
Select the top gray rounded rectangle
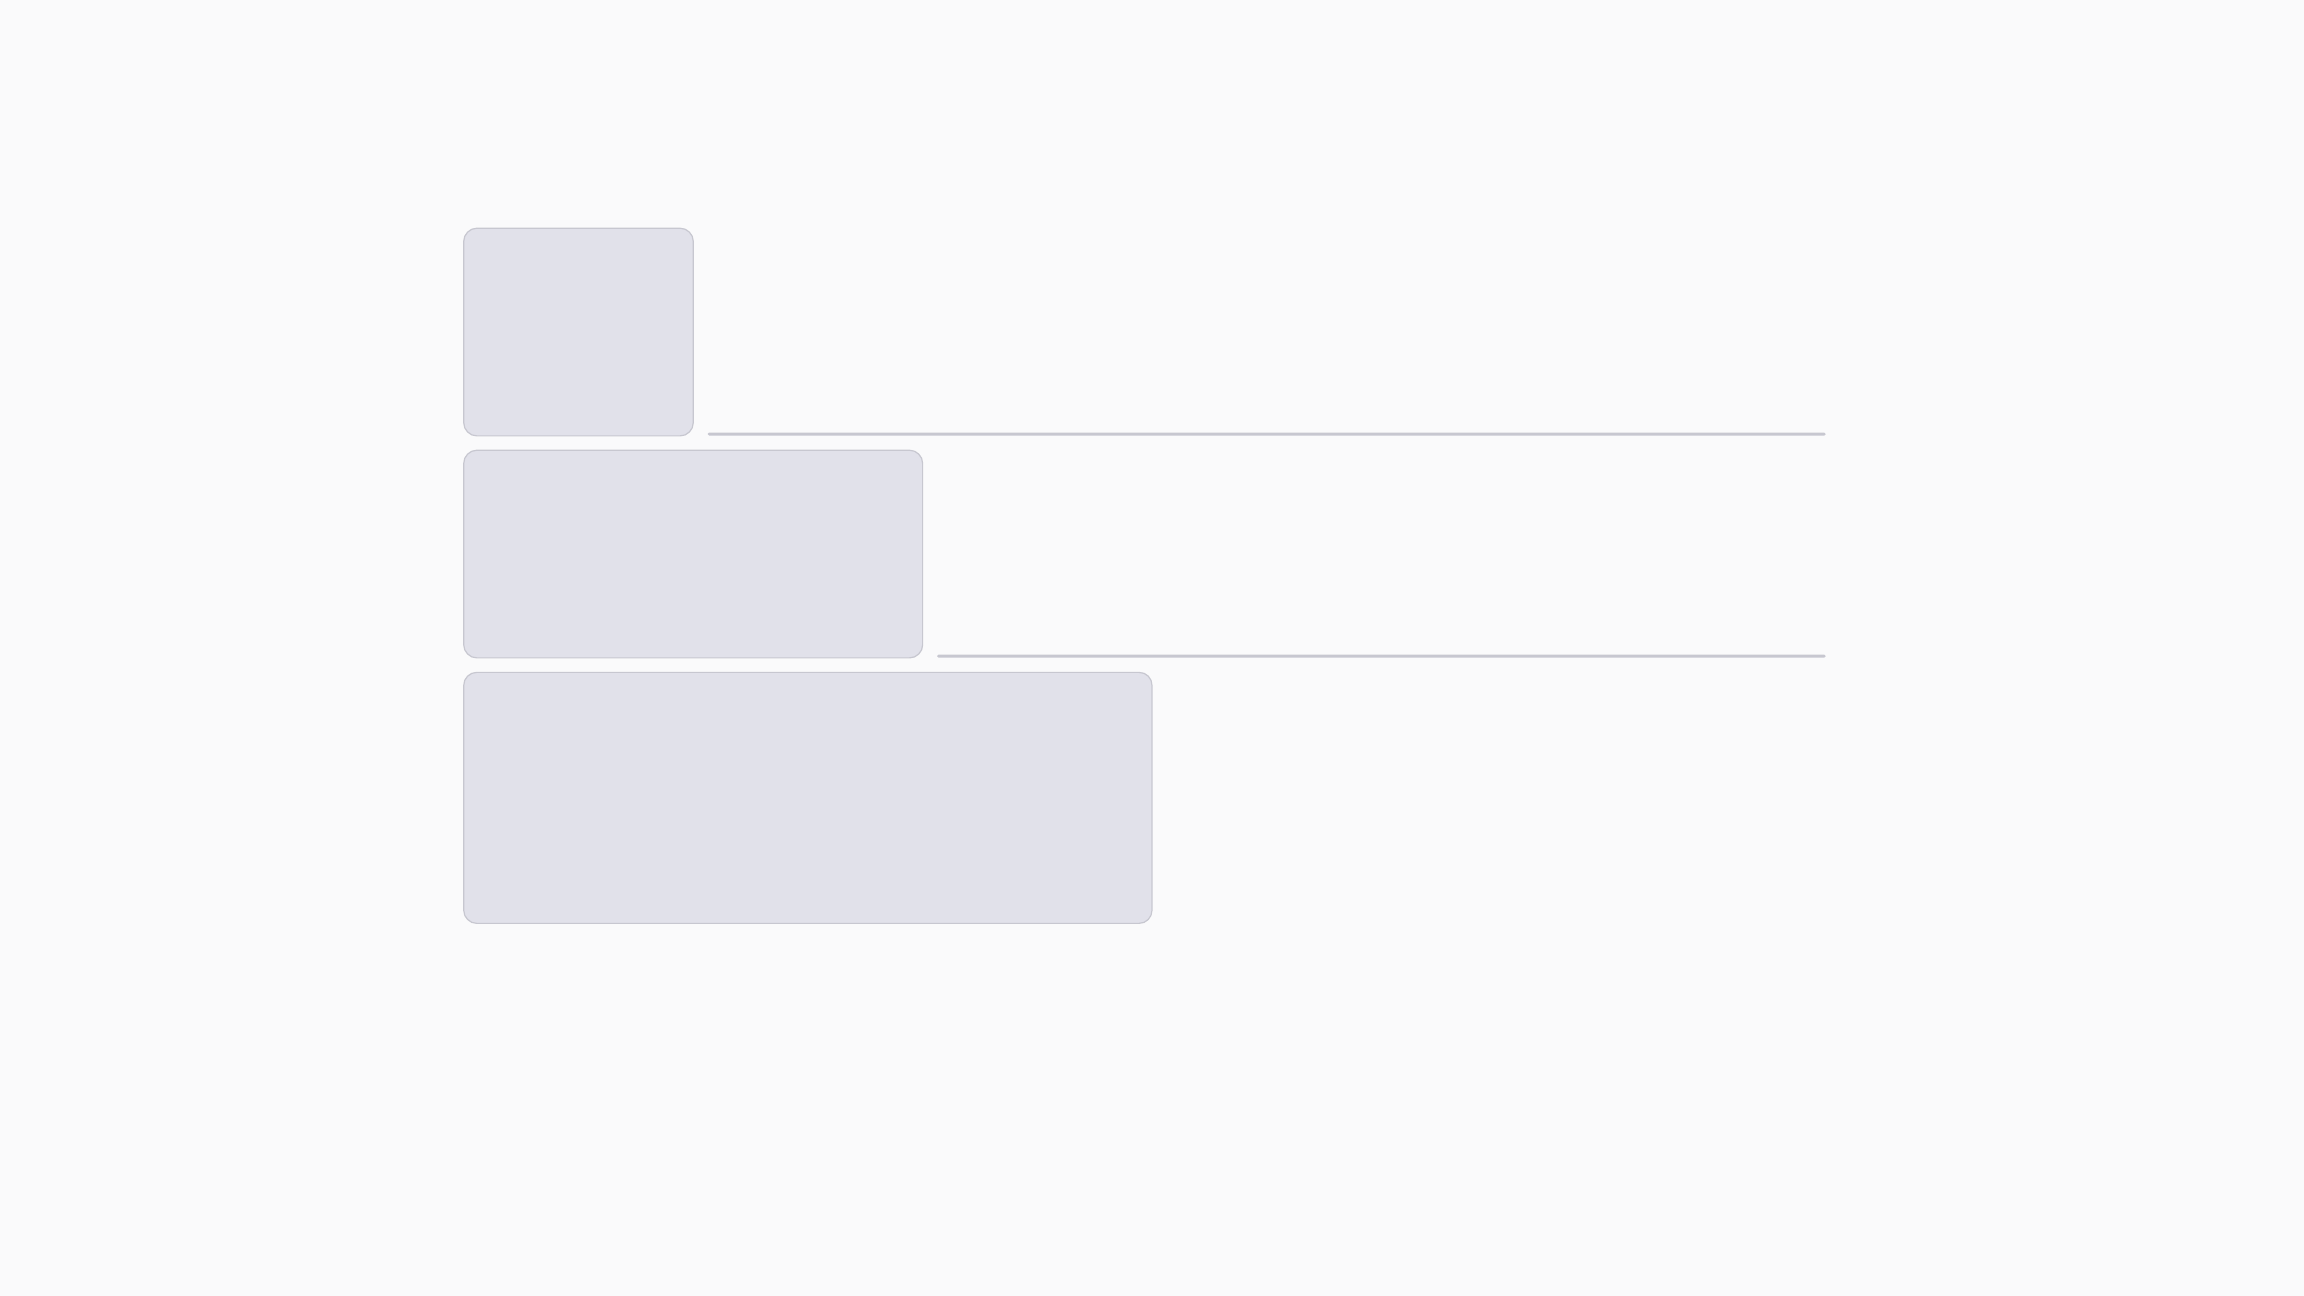click(x=578, y=332)
